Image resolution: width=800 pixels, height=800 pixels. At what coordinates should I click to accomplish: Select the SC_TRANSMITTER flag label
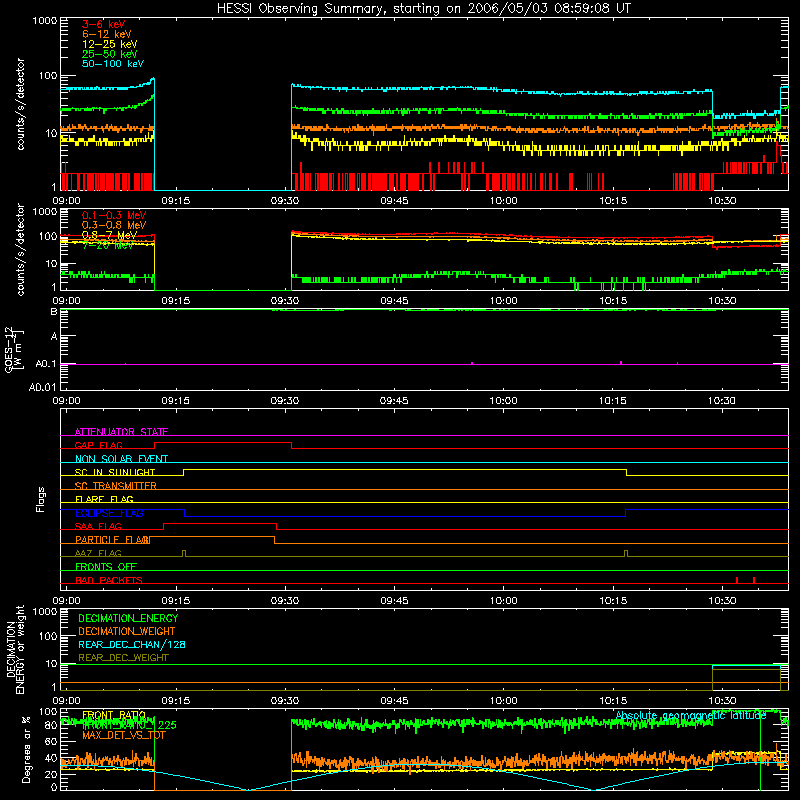point(115,486)
